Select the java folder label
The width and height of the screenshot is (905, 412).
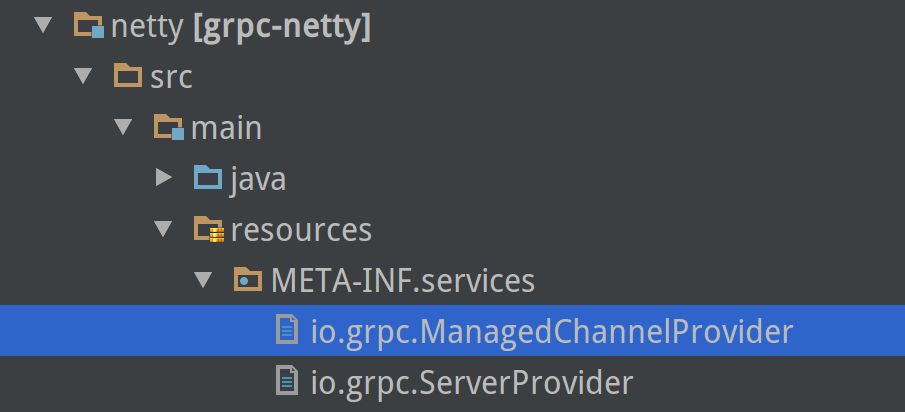[x=258, y=179]
